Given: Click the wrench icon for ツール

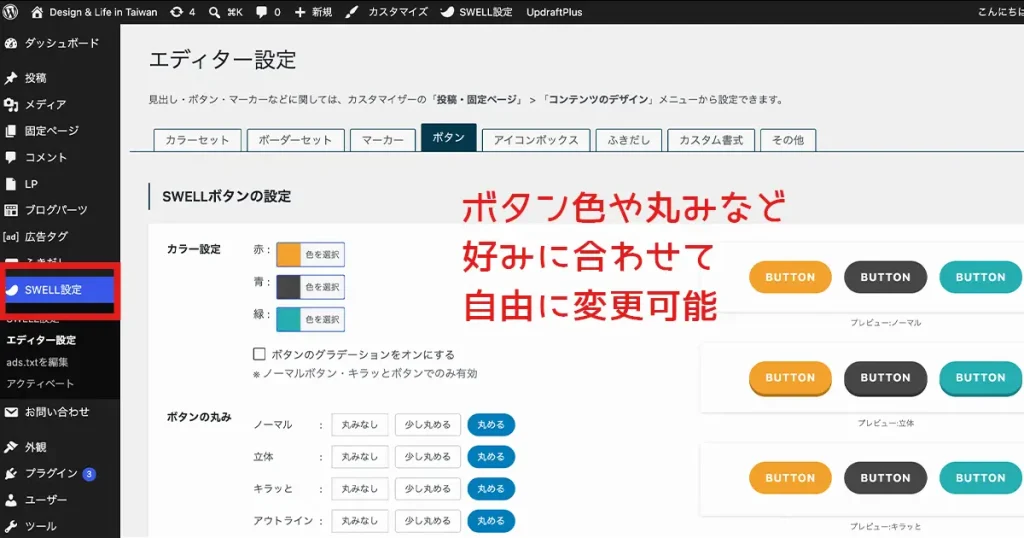Looking at the screenshot, I should [x=10, y=526].
